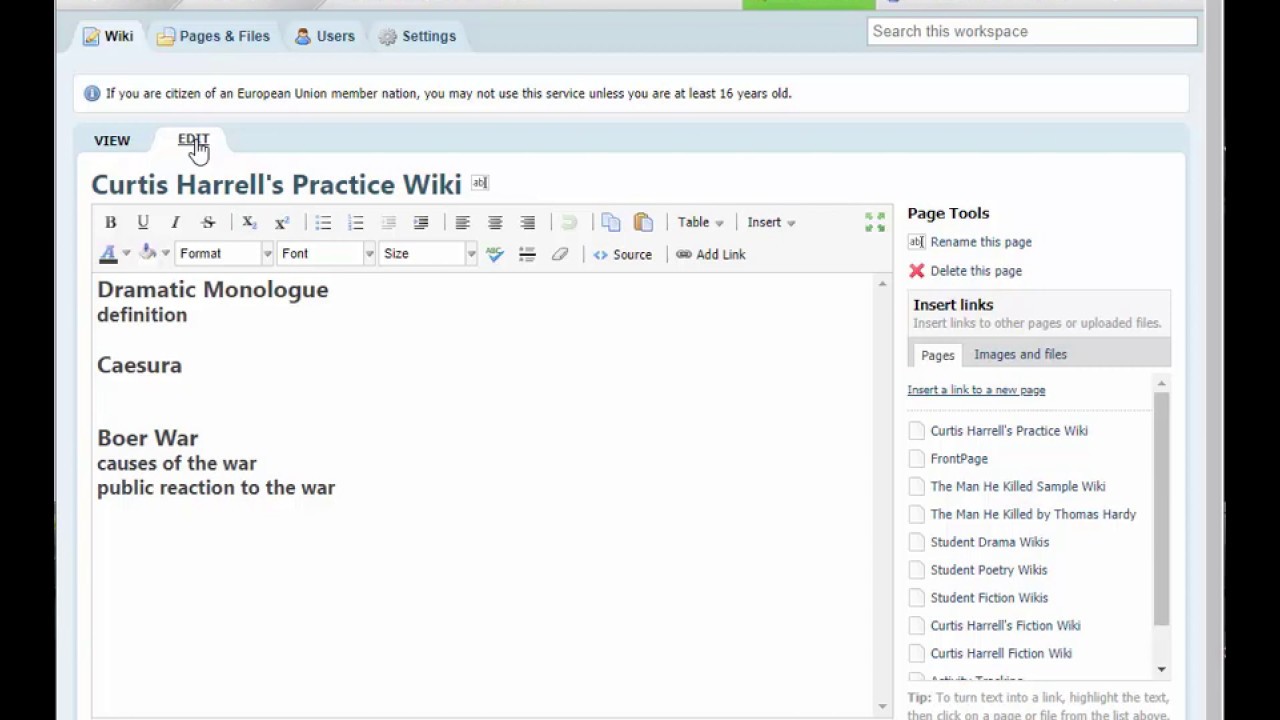The height and width of the screenshot is (720, 1280).
Task: Open the Pages & Files tab
Action: coord(213,36)
